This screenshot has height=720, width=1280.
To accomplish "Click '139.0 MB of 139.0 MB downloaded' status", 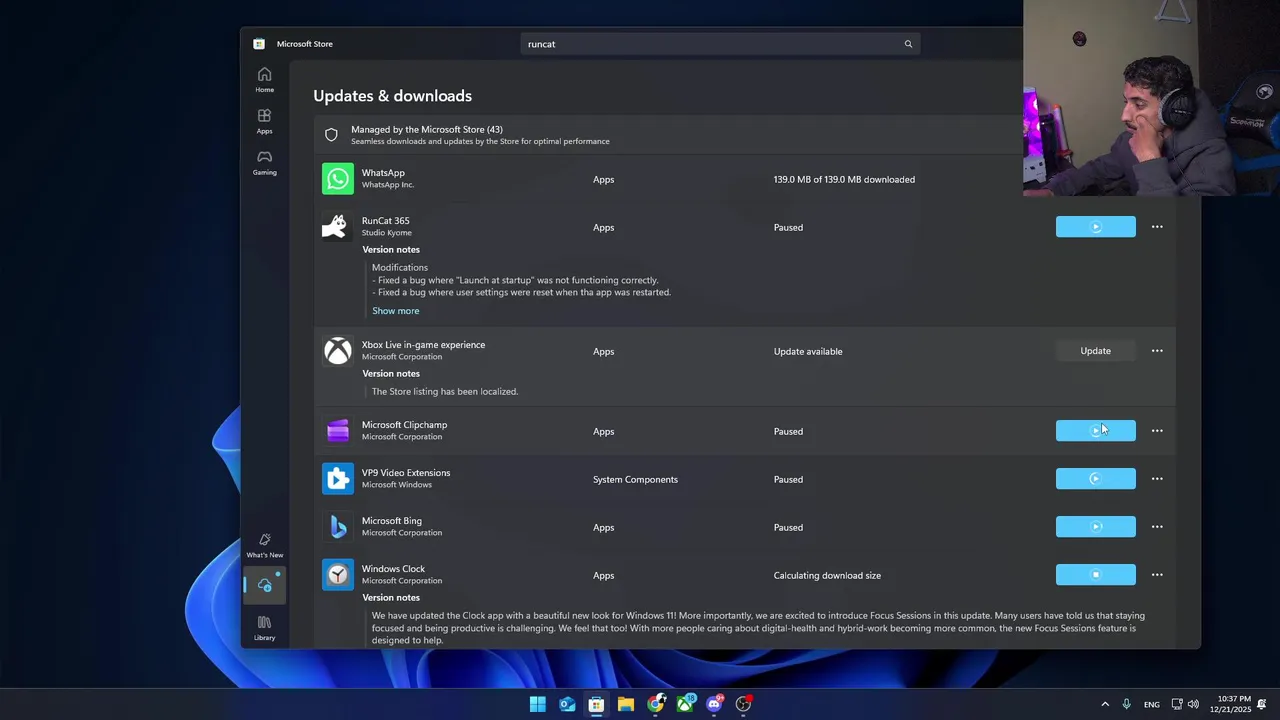I will (x=844, y=179).
